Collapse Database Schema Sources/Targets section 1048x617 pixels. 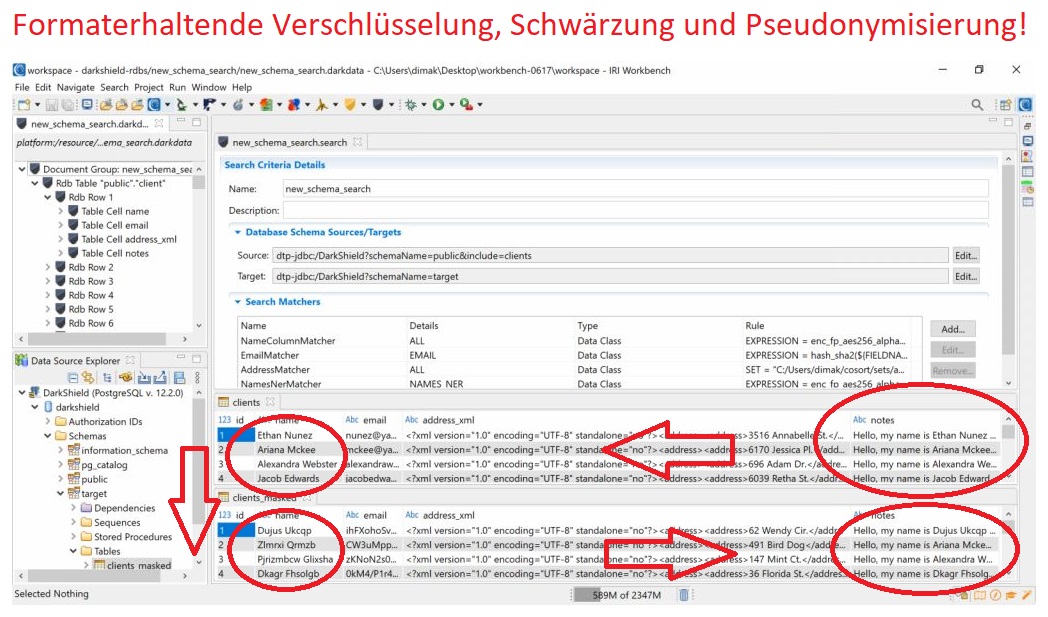pos(237,232)
